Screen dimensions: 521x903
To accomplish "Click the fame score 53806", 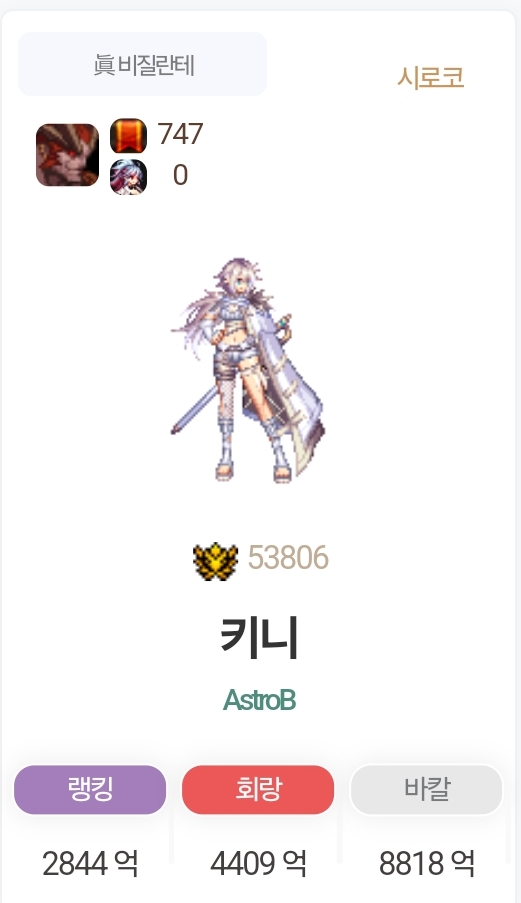I will click(288, 557).
